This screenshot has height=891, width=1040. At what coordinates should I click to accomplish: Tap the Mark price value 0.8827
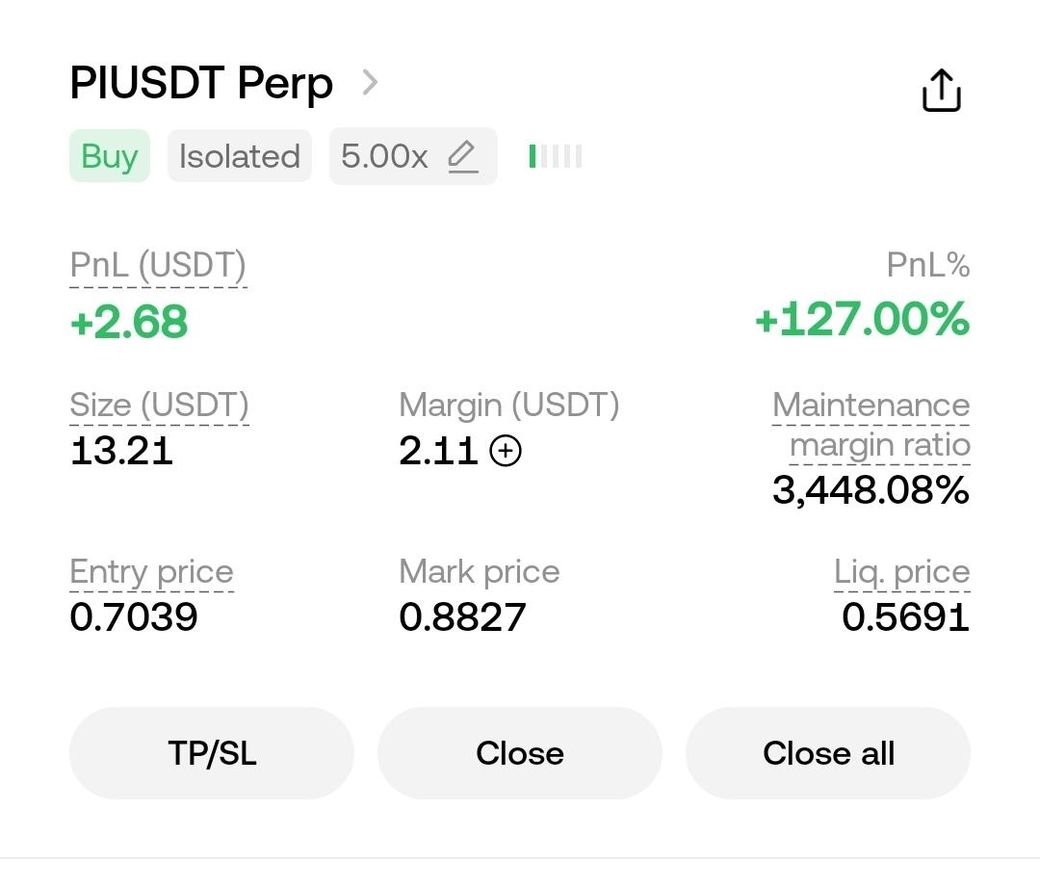pos(462,617)
